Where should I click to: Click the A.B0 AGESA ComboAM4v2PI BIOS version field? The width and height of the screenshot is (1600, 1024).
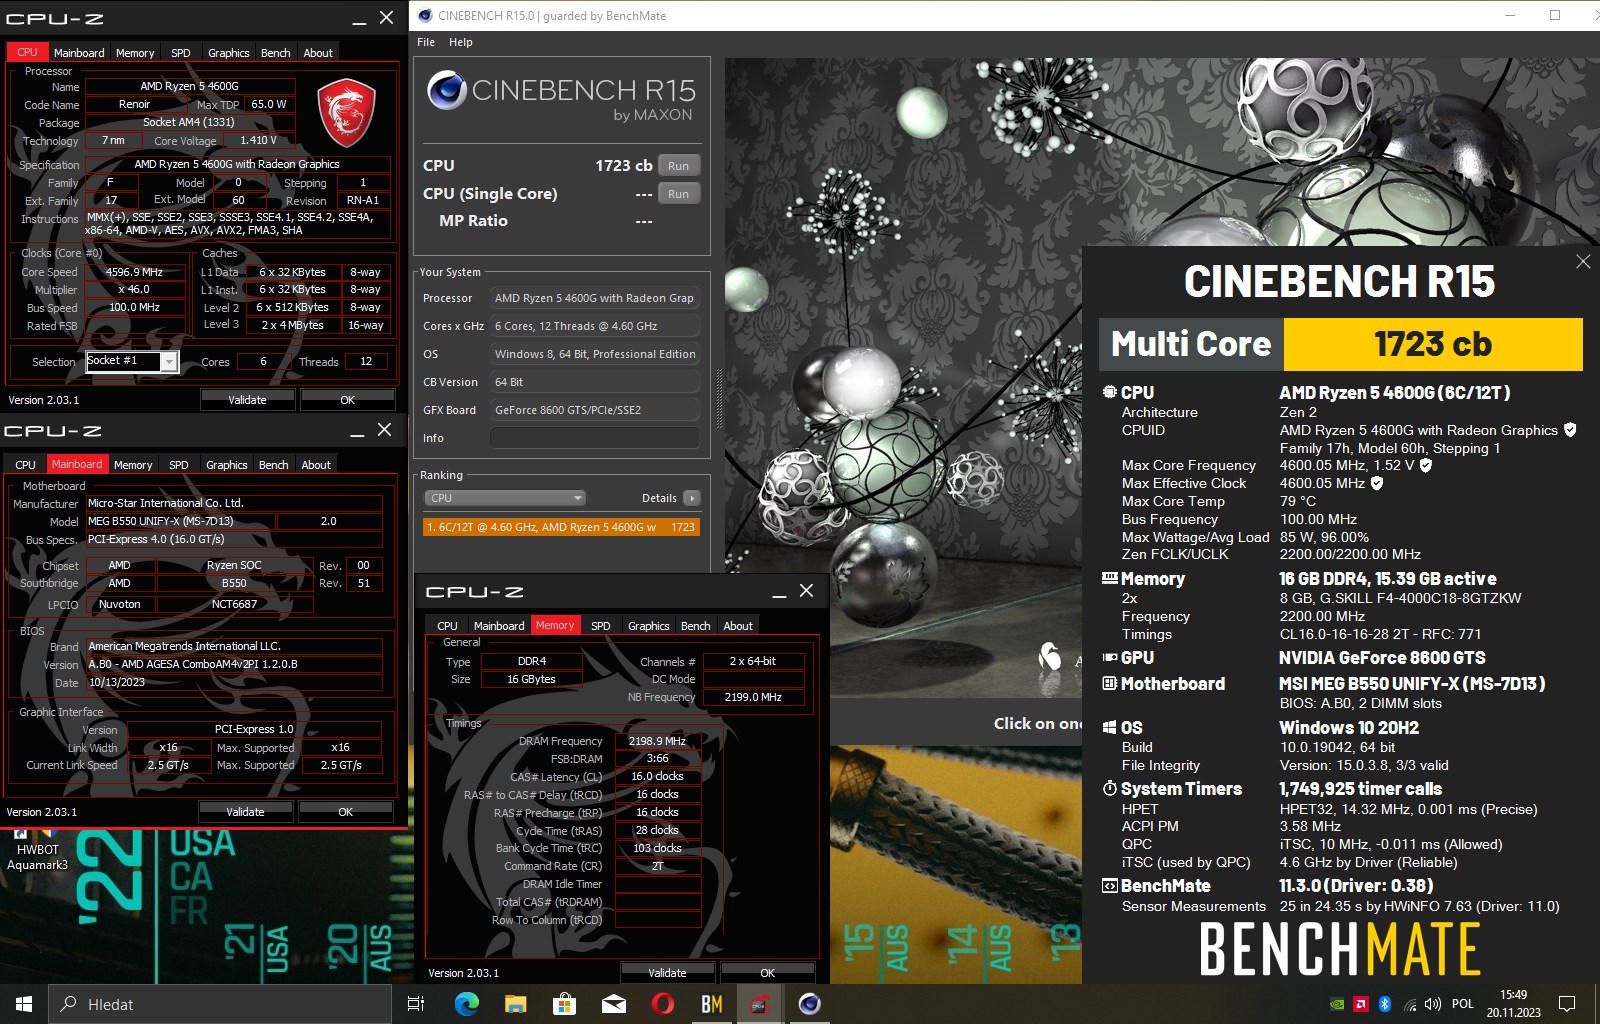point(234,664)
